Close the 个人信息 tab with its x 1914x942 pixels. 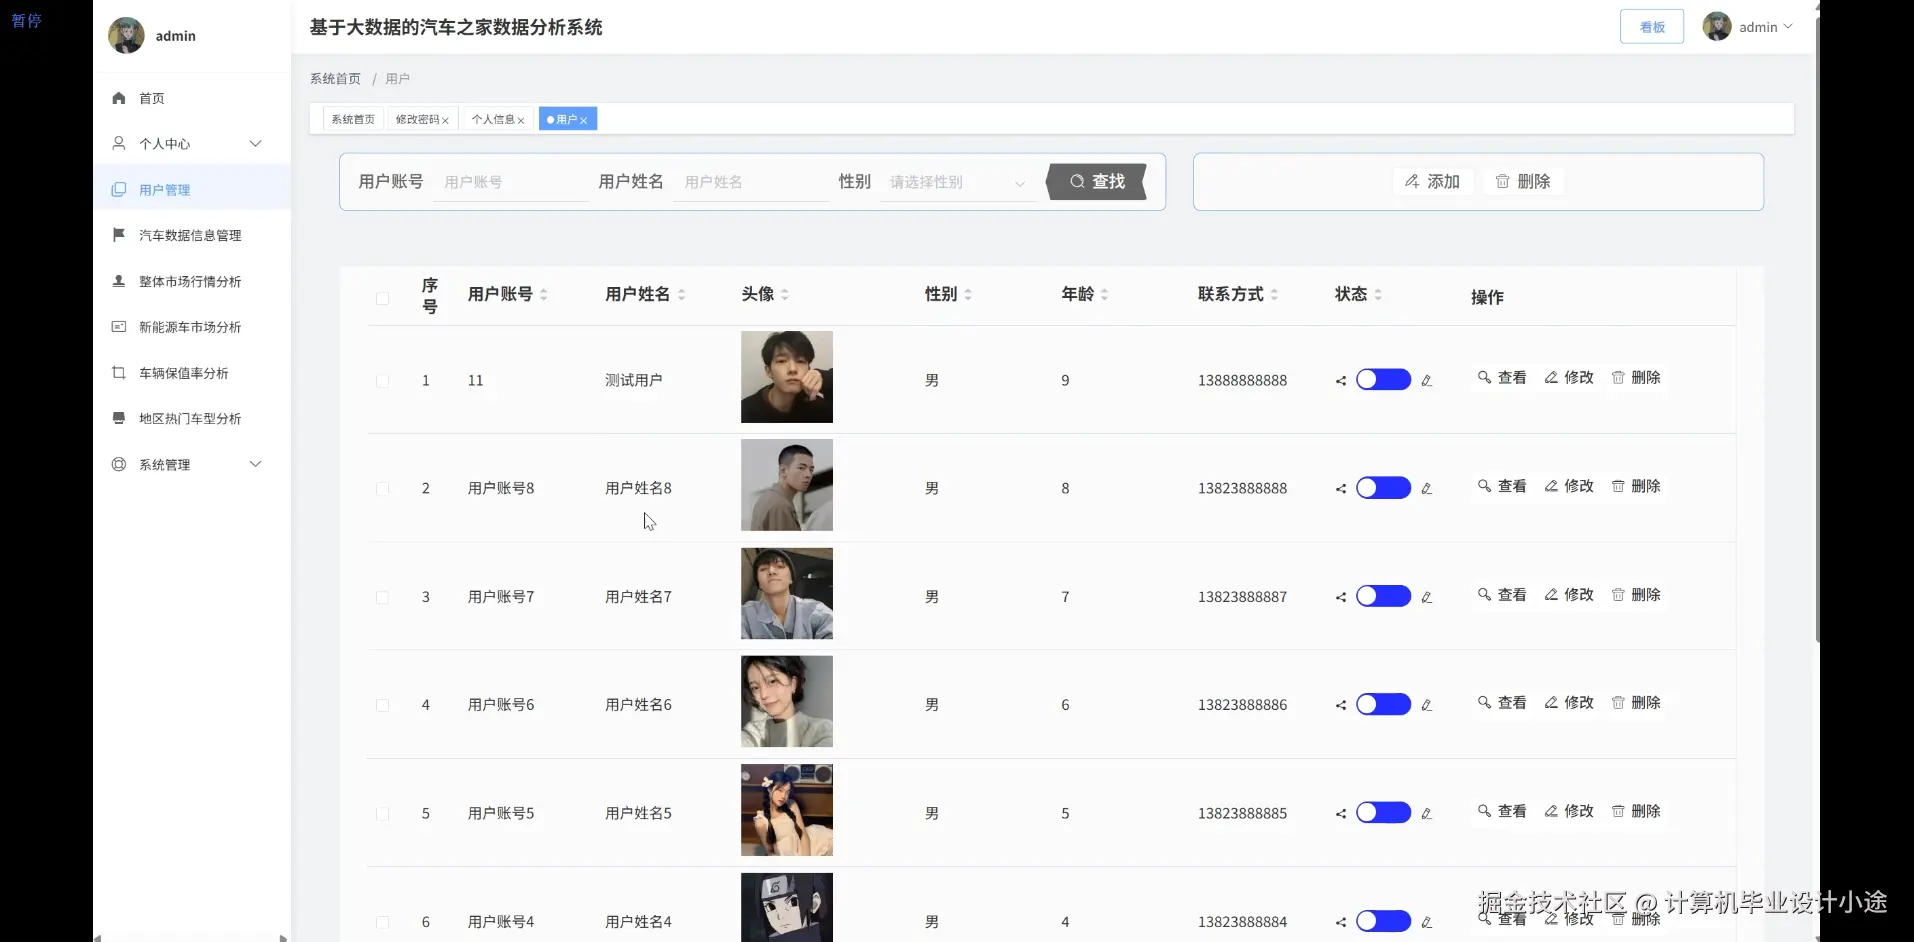[521, 120]
